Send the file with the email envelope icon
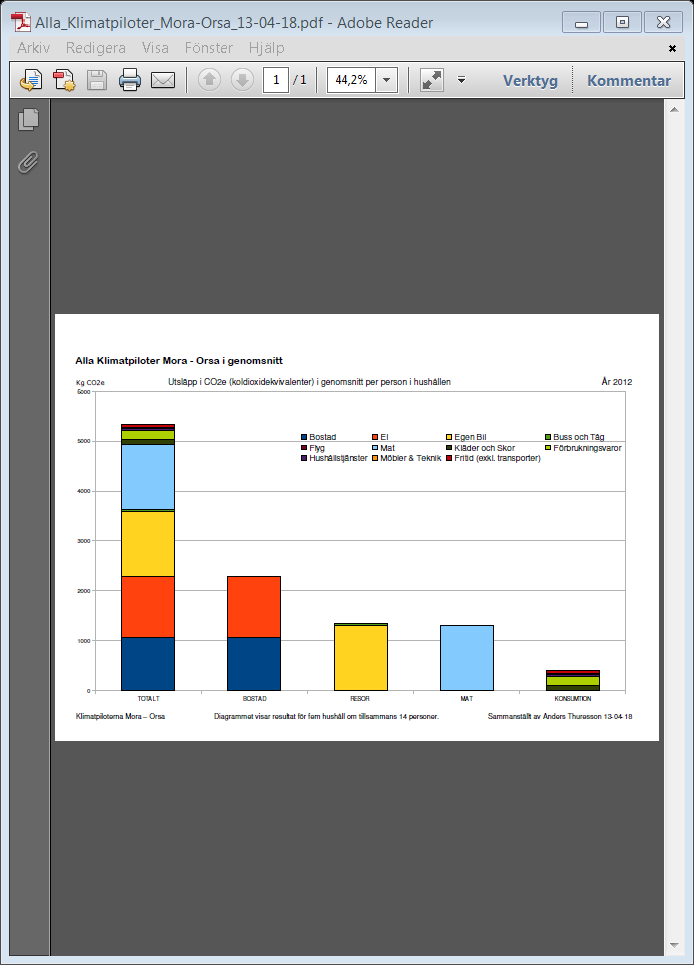 pyautogui.click(x=163, y=80)
